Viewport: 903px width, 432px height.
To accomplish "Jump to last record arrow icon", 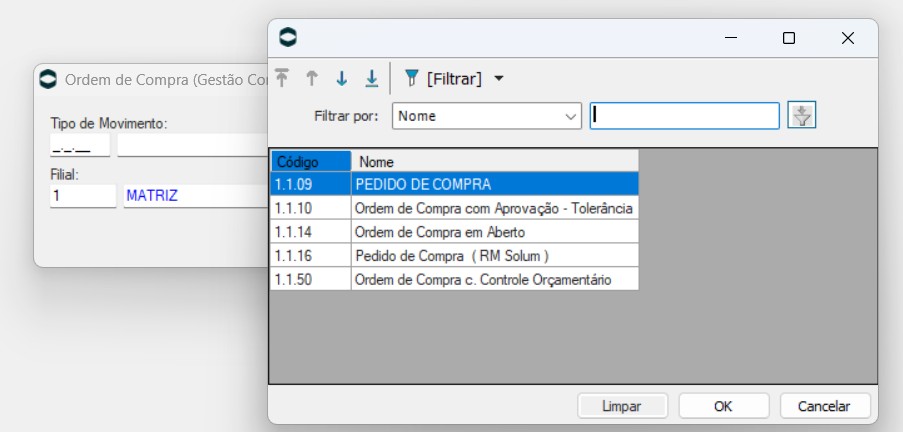I will click(372, 78).
